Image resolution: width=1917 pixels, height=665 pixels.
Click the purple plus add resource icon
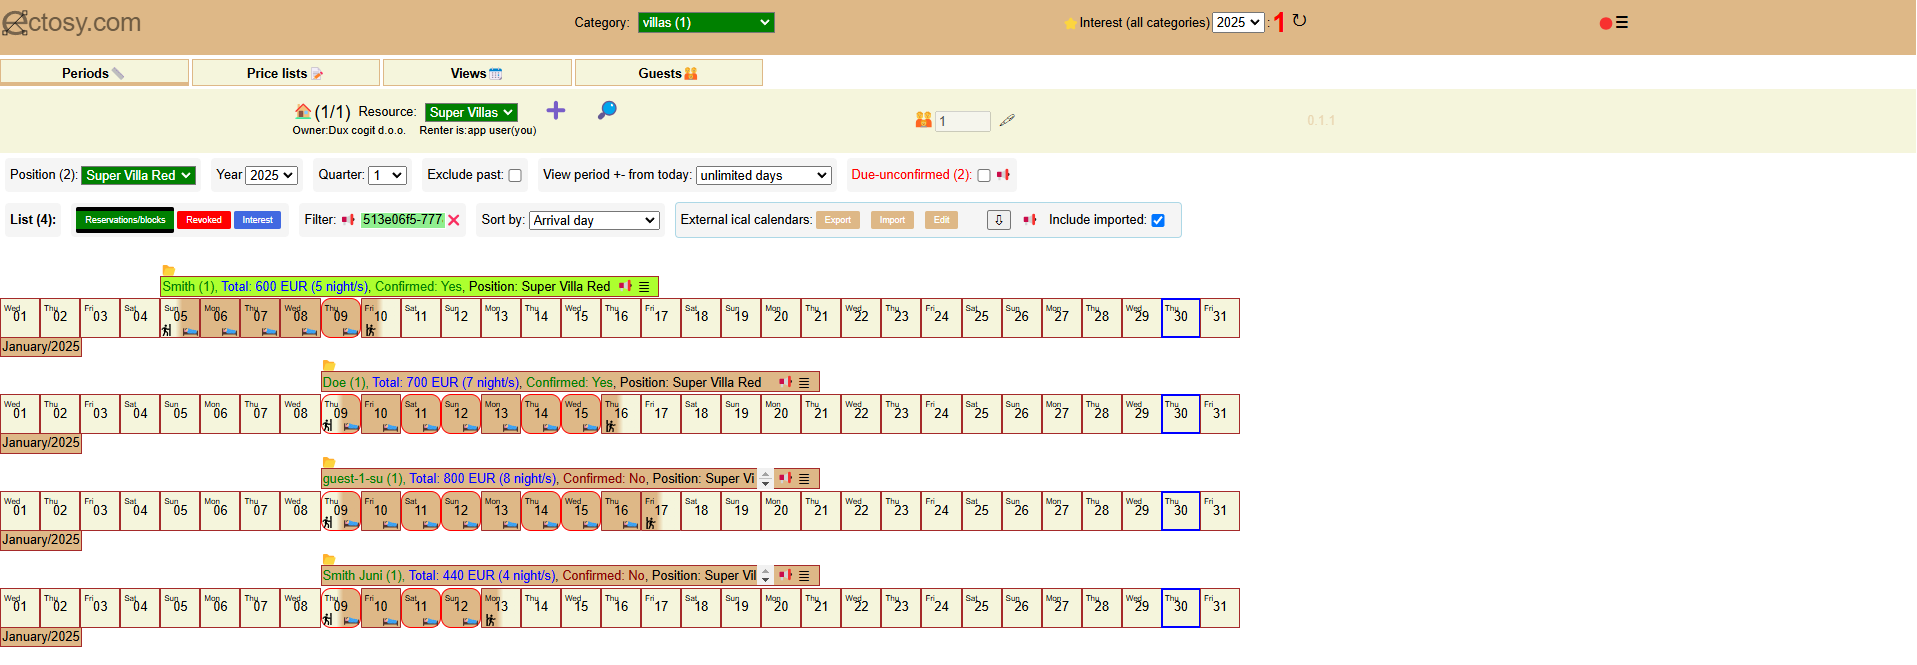pos(556,111)
